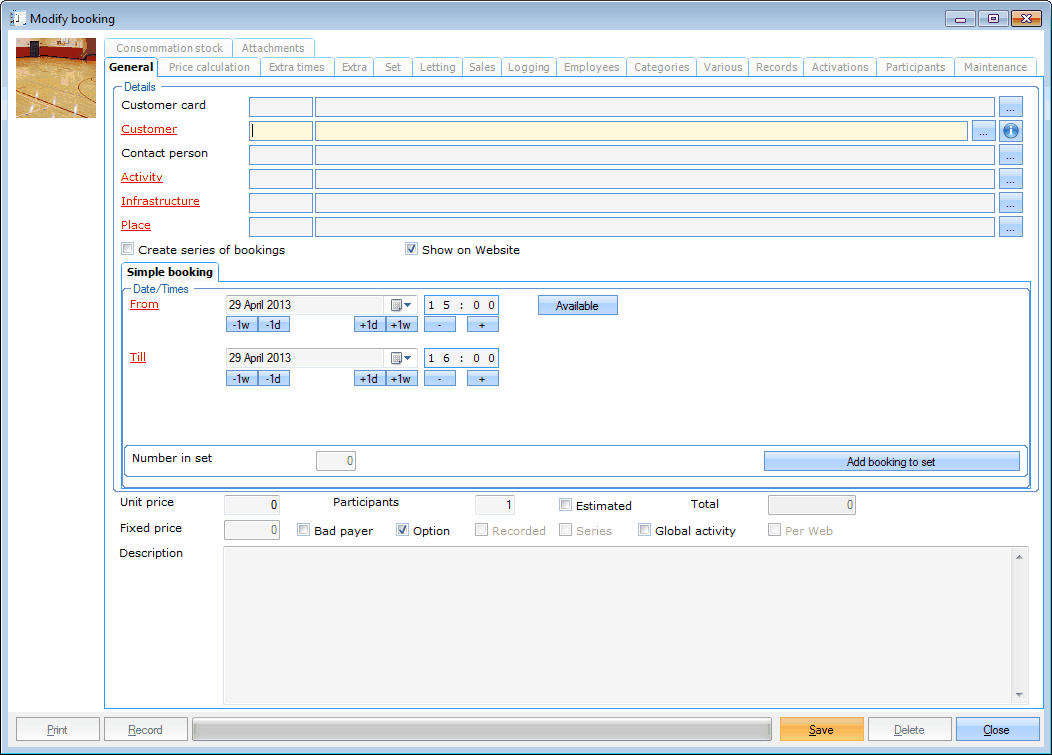This screenshot has height=755, width=1052.
Task: Click the Customer info icon
Action: point(1011,131)
